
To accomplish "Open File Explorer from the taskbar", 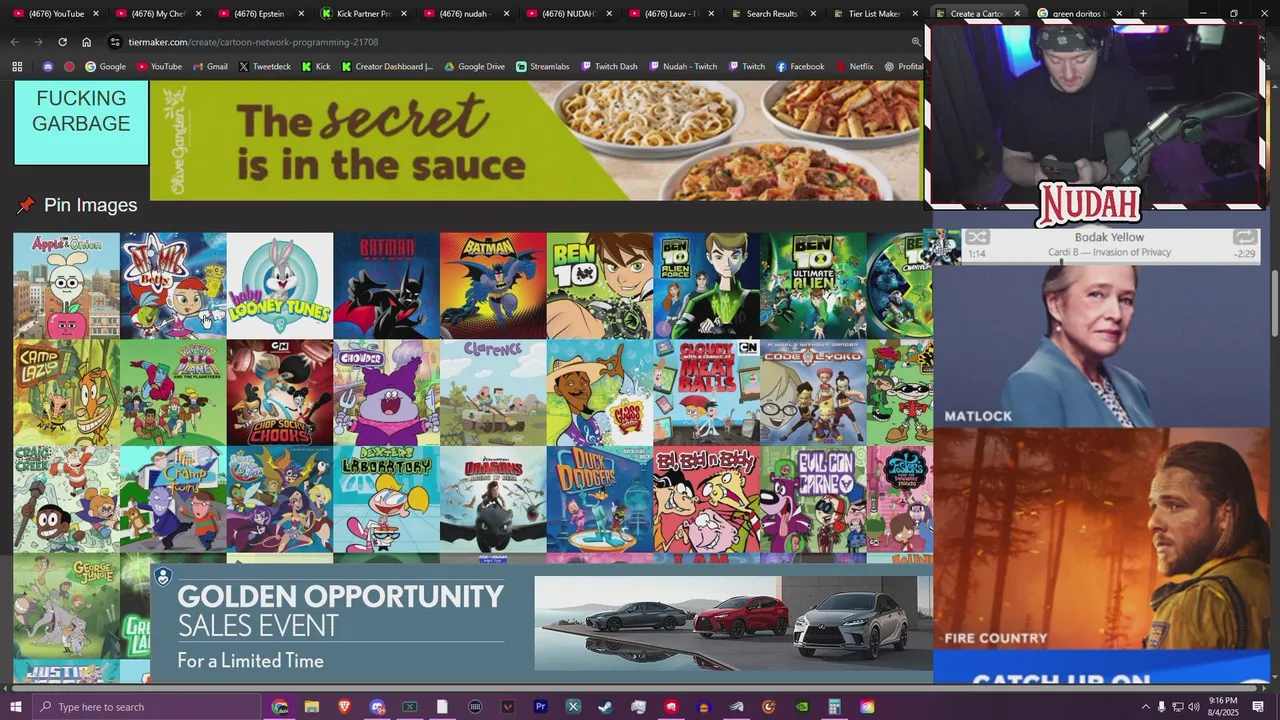I will click(x=311, y=707).
